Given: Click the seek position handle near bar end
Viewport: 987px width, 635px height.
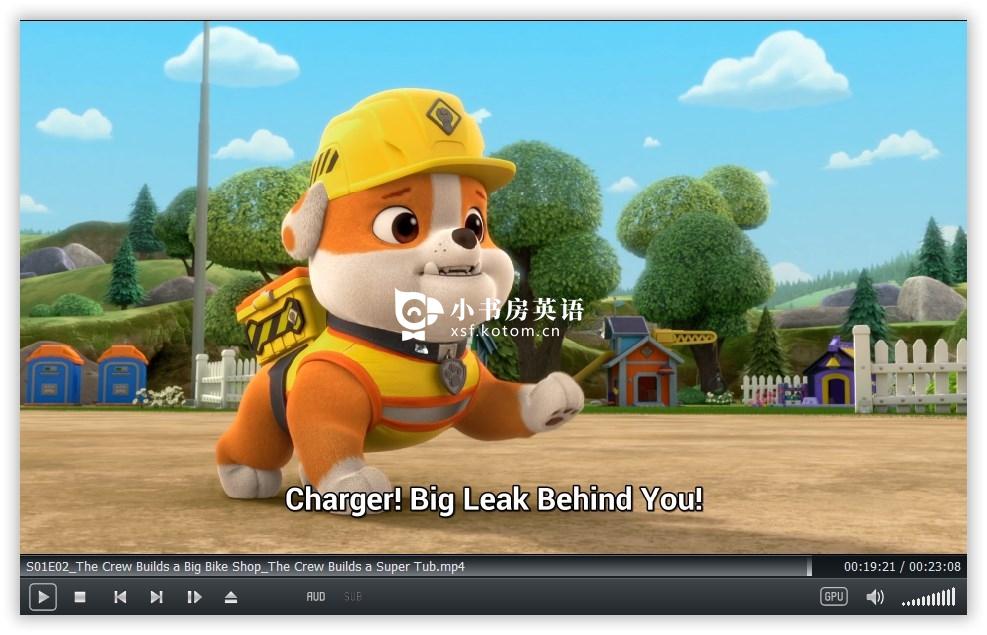Looking at the screenshot, I should pyautogui.click(x=809, y=566).
